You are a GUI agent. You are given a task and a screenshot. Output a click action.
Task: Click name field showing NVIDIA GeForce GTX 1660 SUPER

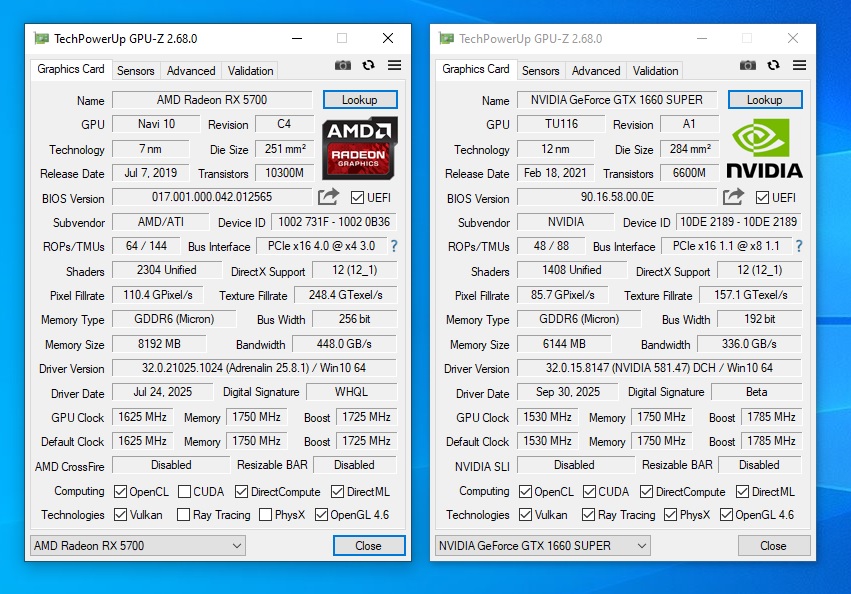[x=617, y=100]
